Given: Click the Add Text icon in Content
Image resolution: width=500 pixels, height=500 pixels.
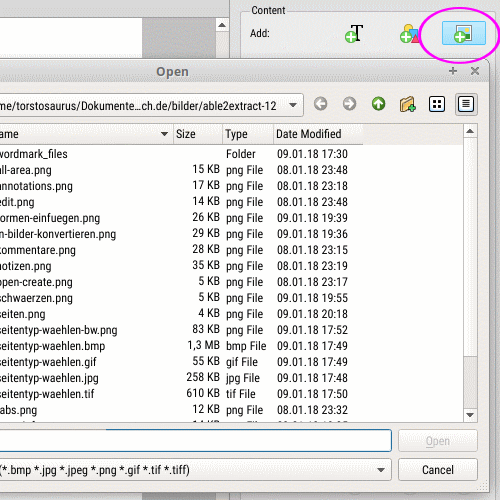Looking at the screenshot, I should (x=354, y=33).
